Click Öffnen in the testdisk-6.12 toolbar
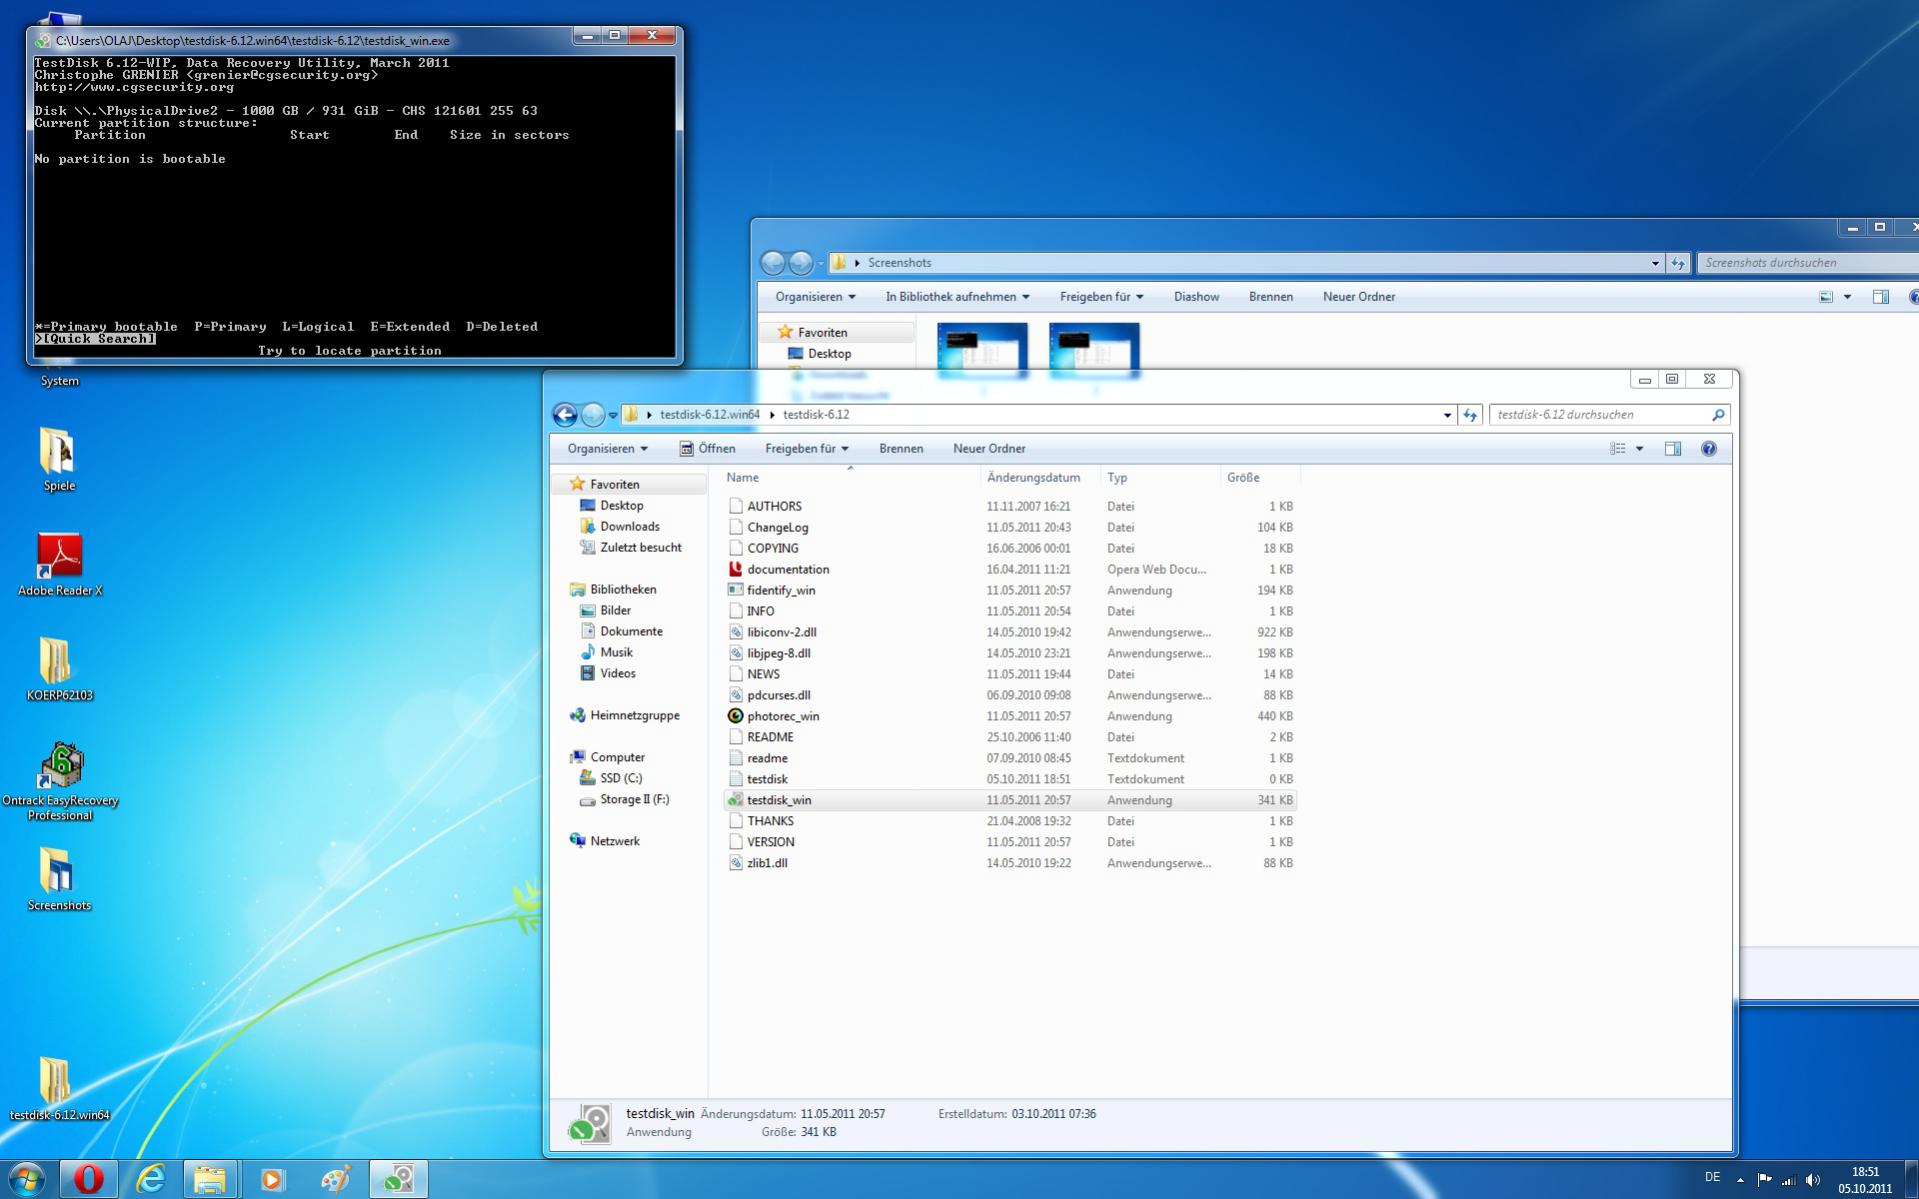This screenshot has width=1919, height=1199. pyautogui.click(x=707, y=449)
